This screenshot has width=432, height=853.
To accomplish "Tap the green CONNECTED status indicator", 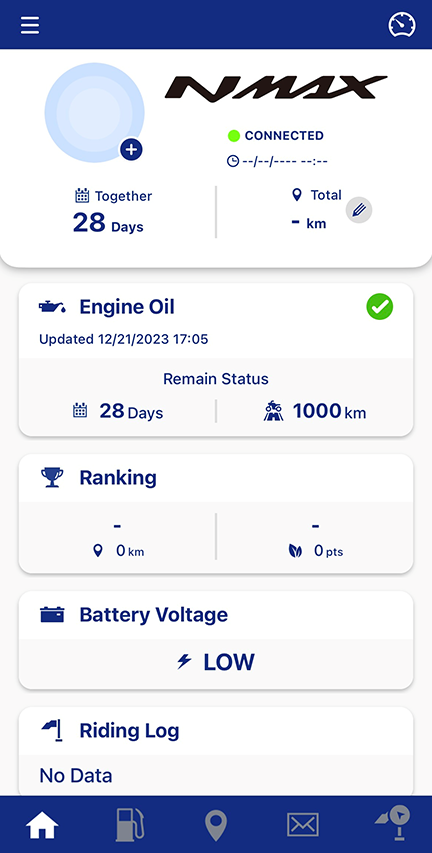I will pos(276,135).
